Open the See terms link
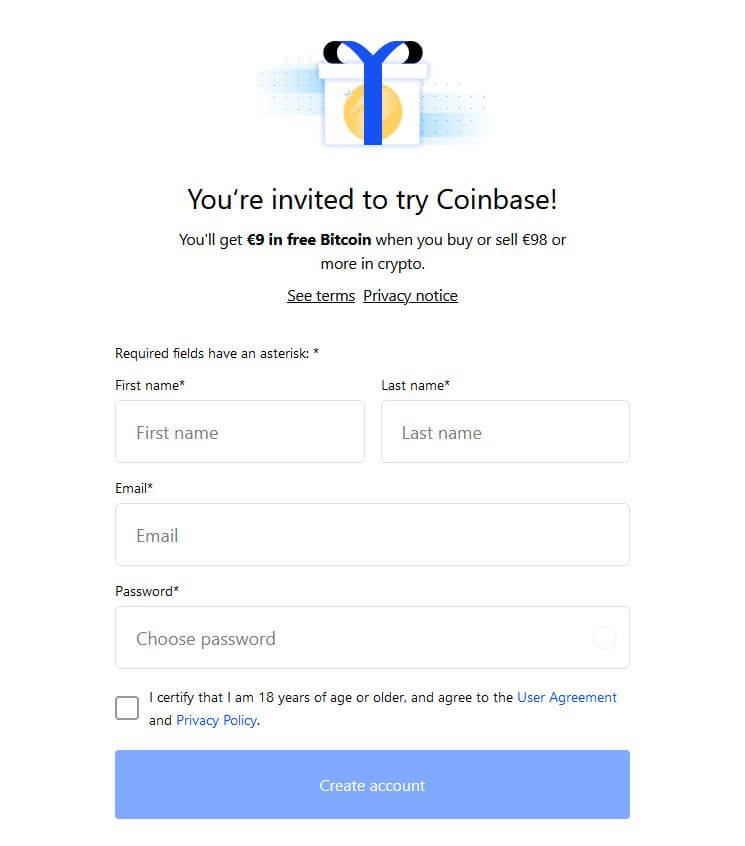This screenshot has height=846, width=745. 321,296
